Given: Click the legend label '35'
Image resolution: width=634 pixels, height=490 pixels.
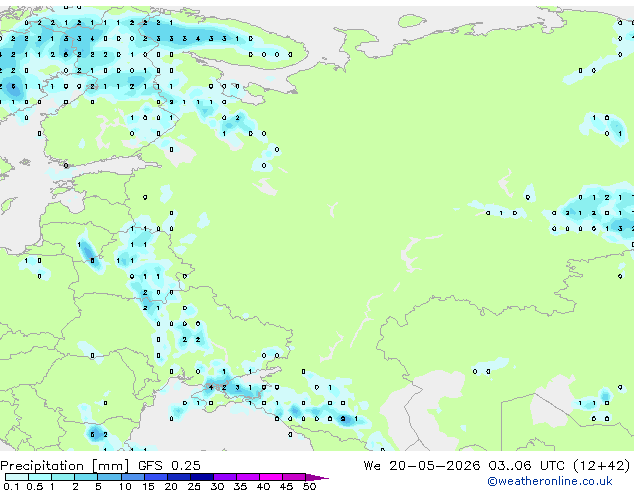Looking at the screenshot, I should tap(240, 486).
